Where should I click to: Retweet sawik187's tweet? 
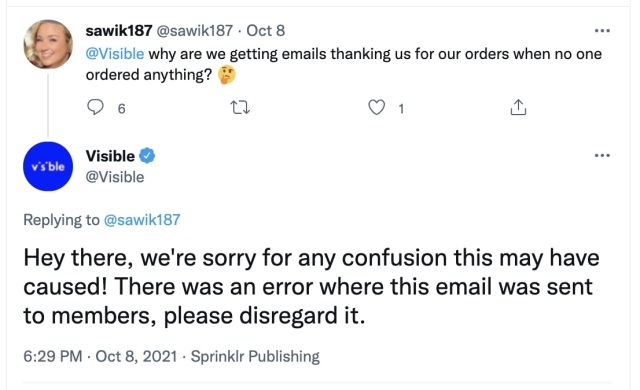240,108
